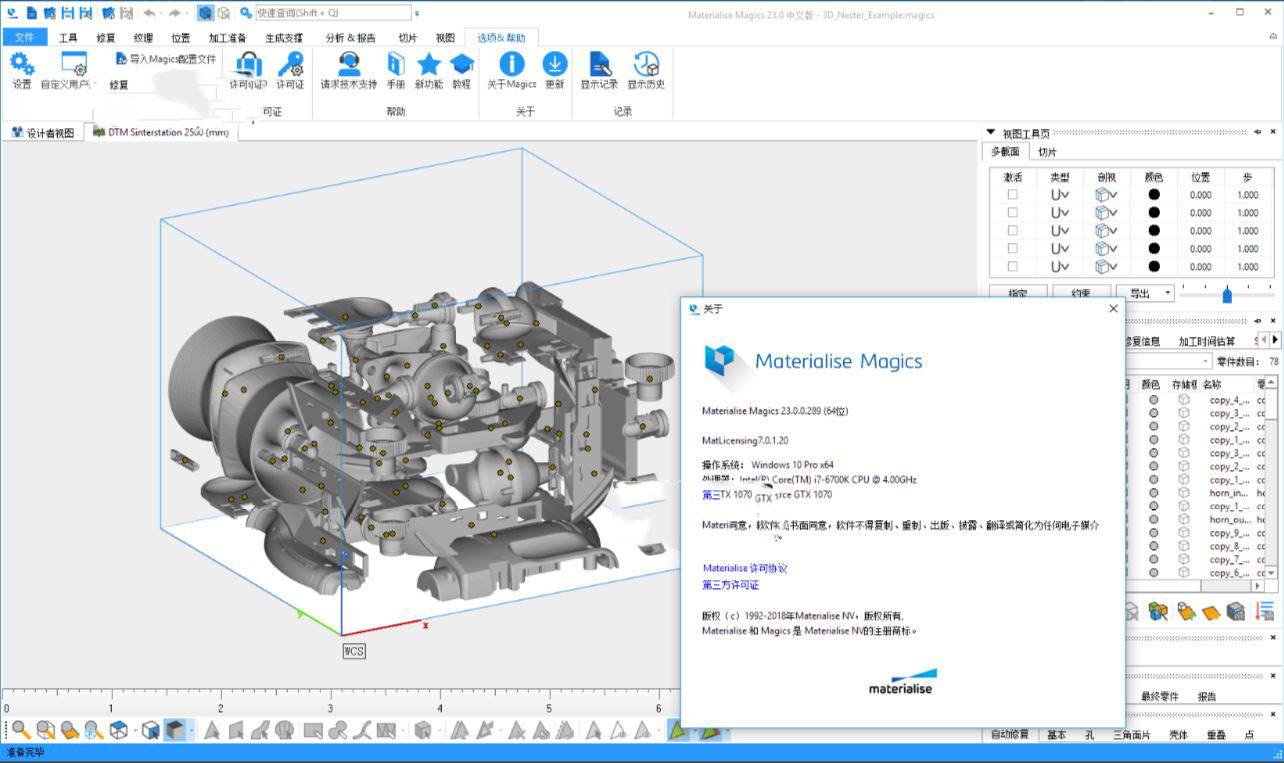Image resolution: width=1284 pixels, height=763 pixels.
Task: Open 教程 tutorial graduation cap icon
Action: coord(461,64)
